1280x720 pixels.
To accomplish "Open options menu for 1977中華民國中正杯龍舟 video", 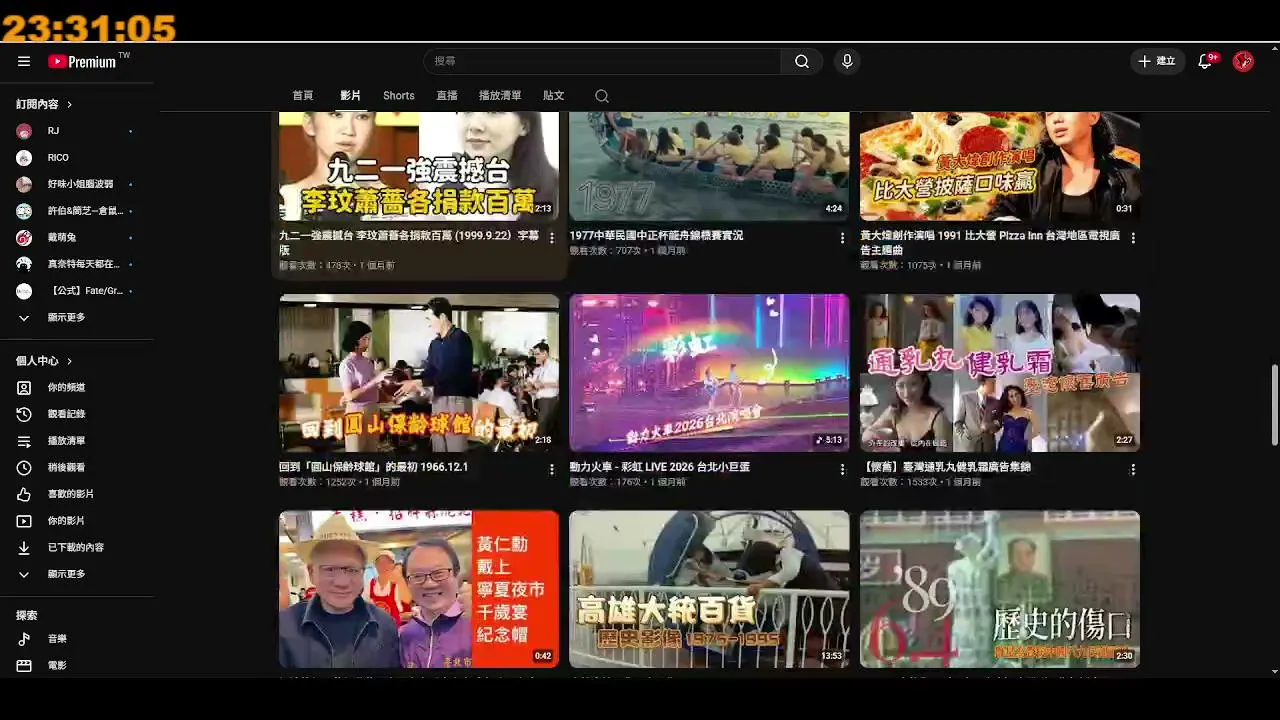I will click(842, 238).
